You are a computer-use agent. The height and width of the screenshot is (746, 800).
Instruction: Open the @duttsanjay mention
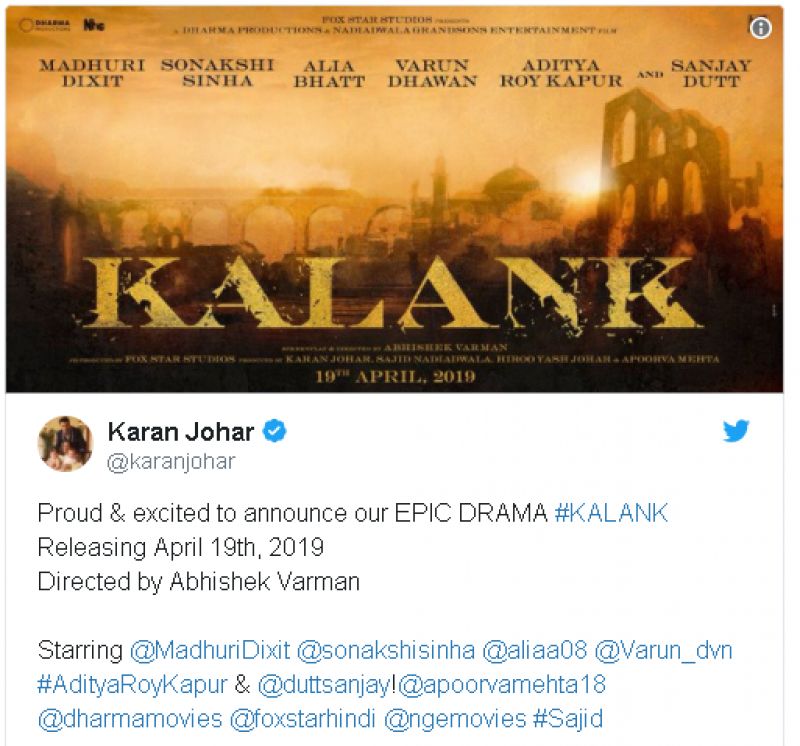(x=324, y=685)
